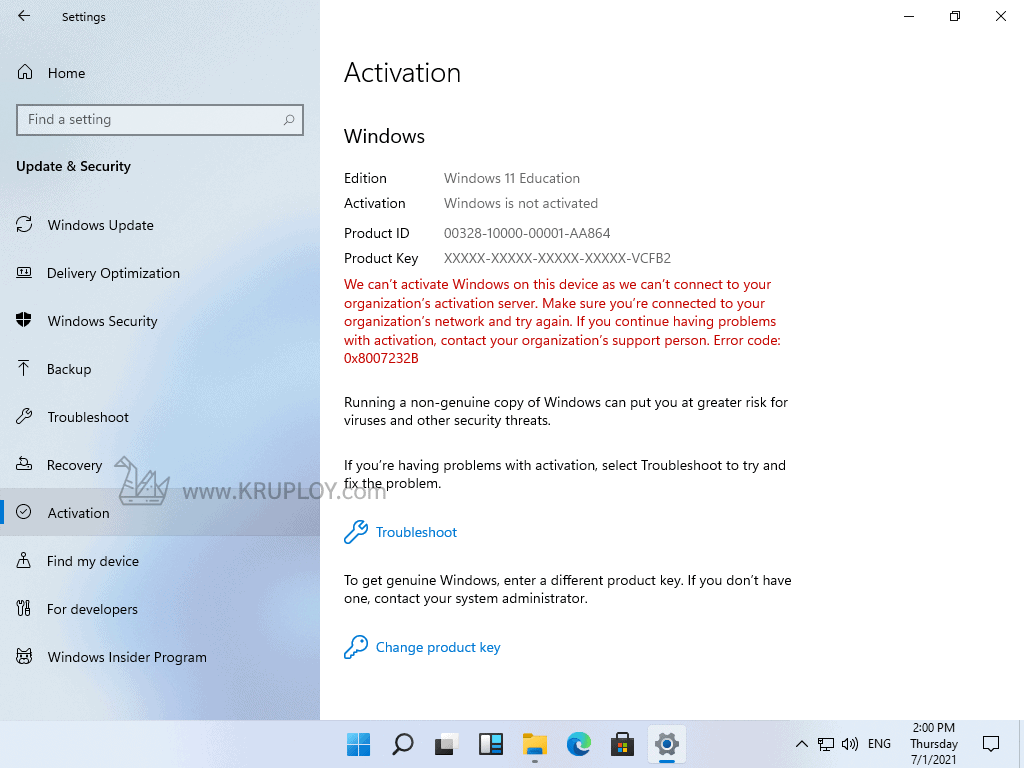Open the notification center icon

991,743
